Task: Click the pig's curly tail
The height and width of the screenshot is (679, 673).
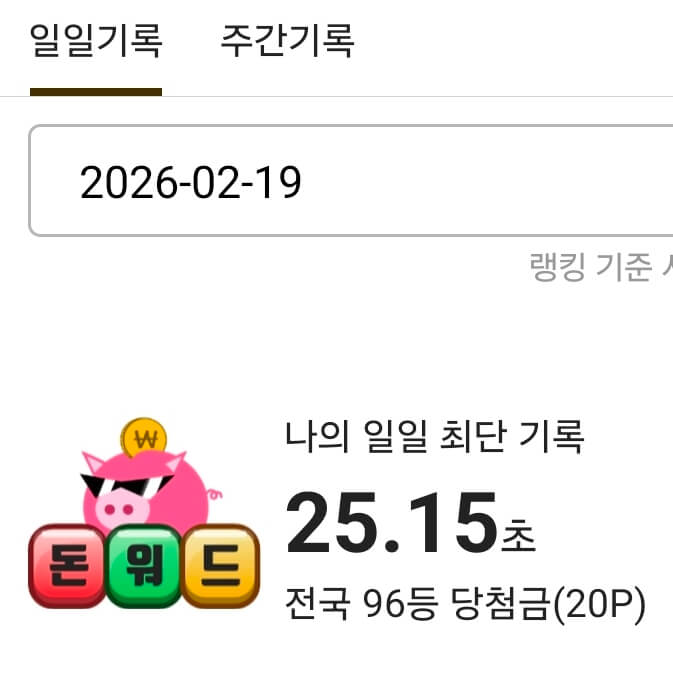Action: [215, 494]
